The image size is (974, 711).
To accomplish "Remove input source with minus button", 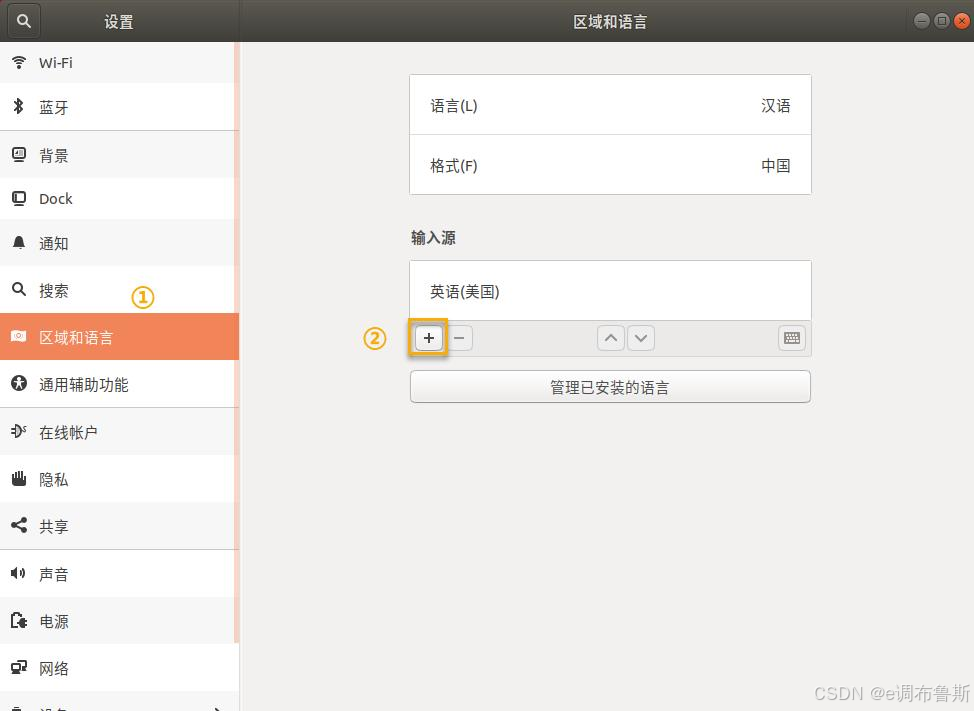I will 459,338.
